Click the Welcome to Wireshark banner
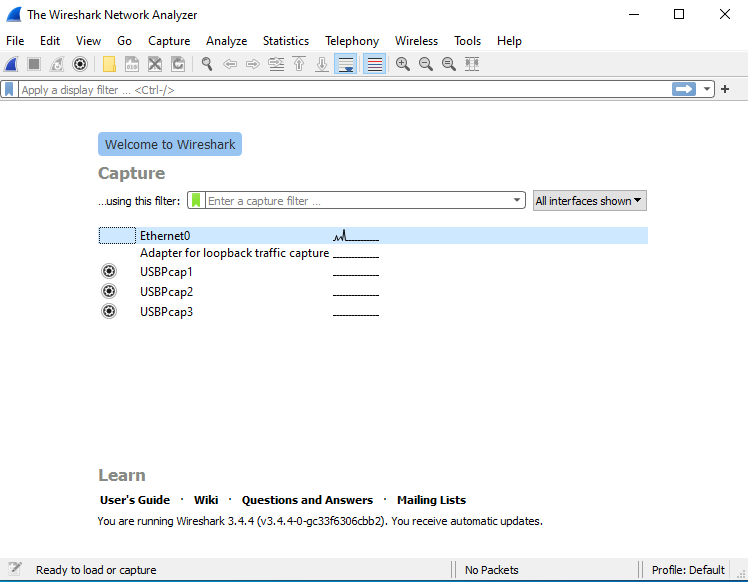The width and height of the screenshot is (748, 582). (170, 144)
